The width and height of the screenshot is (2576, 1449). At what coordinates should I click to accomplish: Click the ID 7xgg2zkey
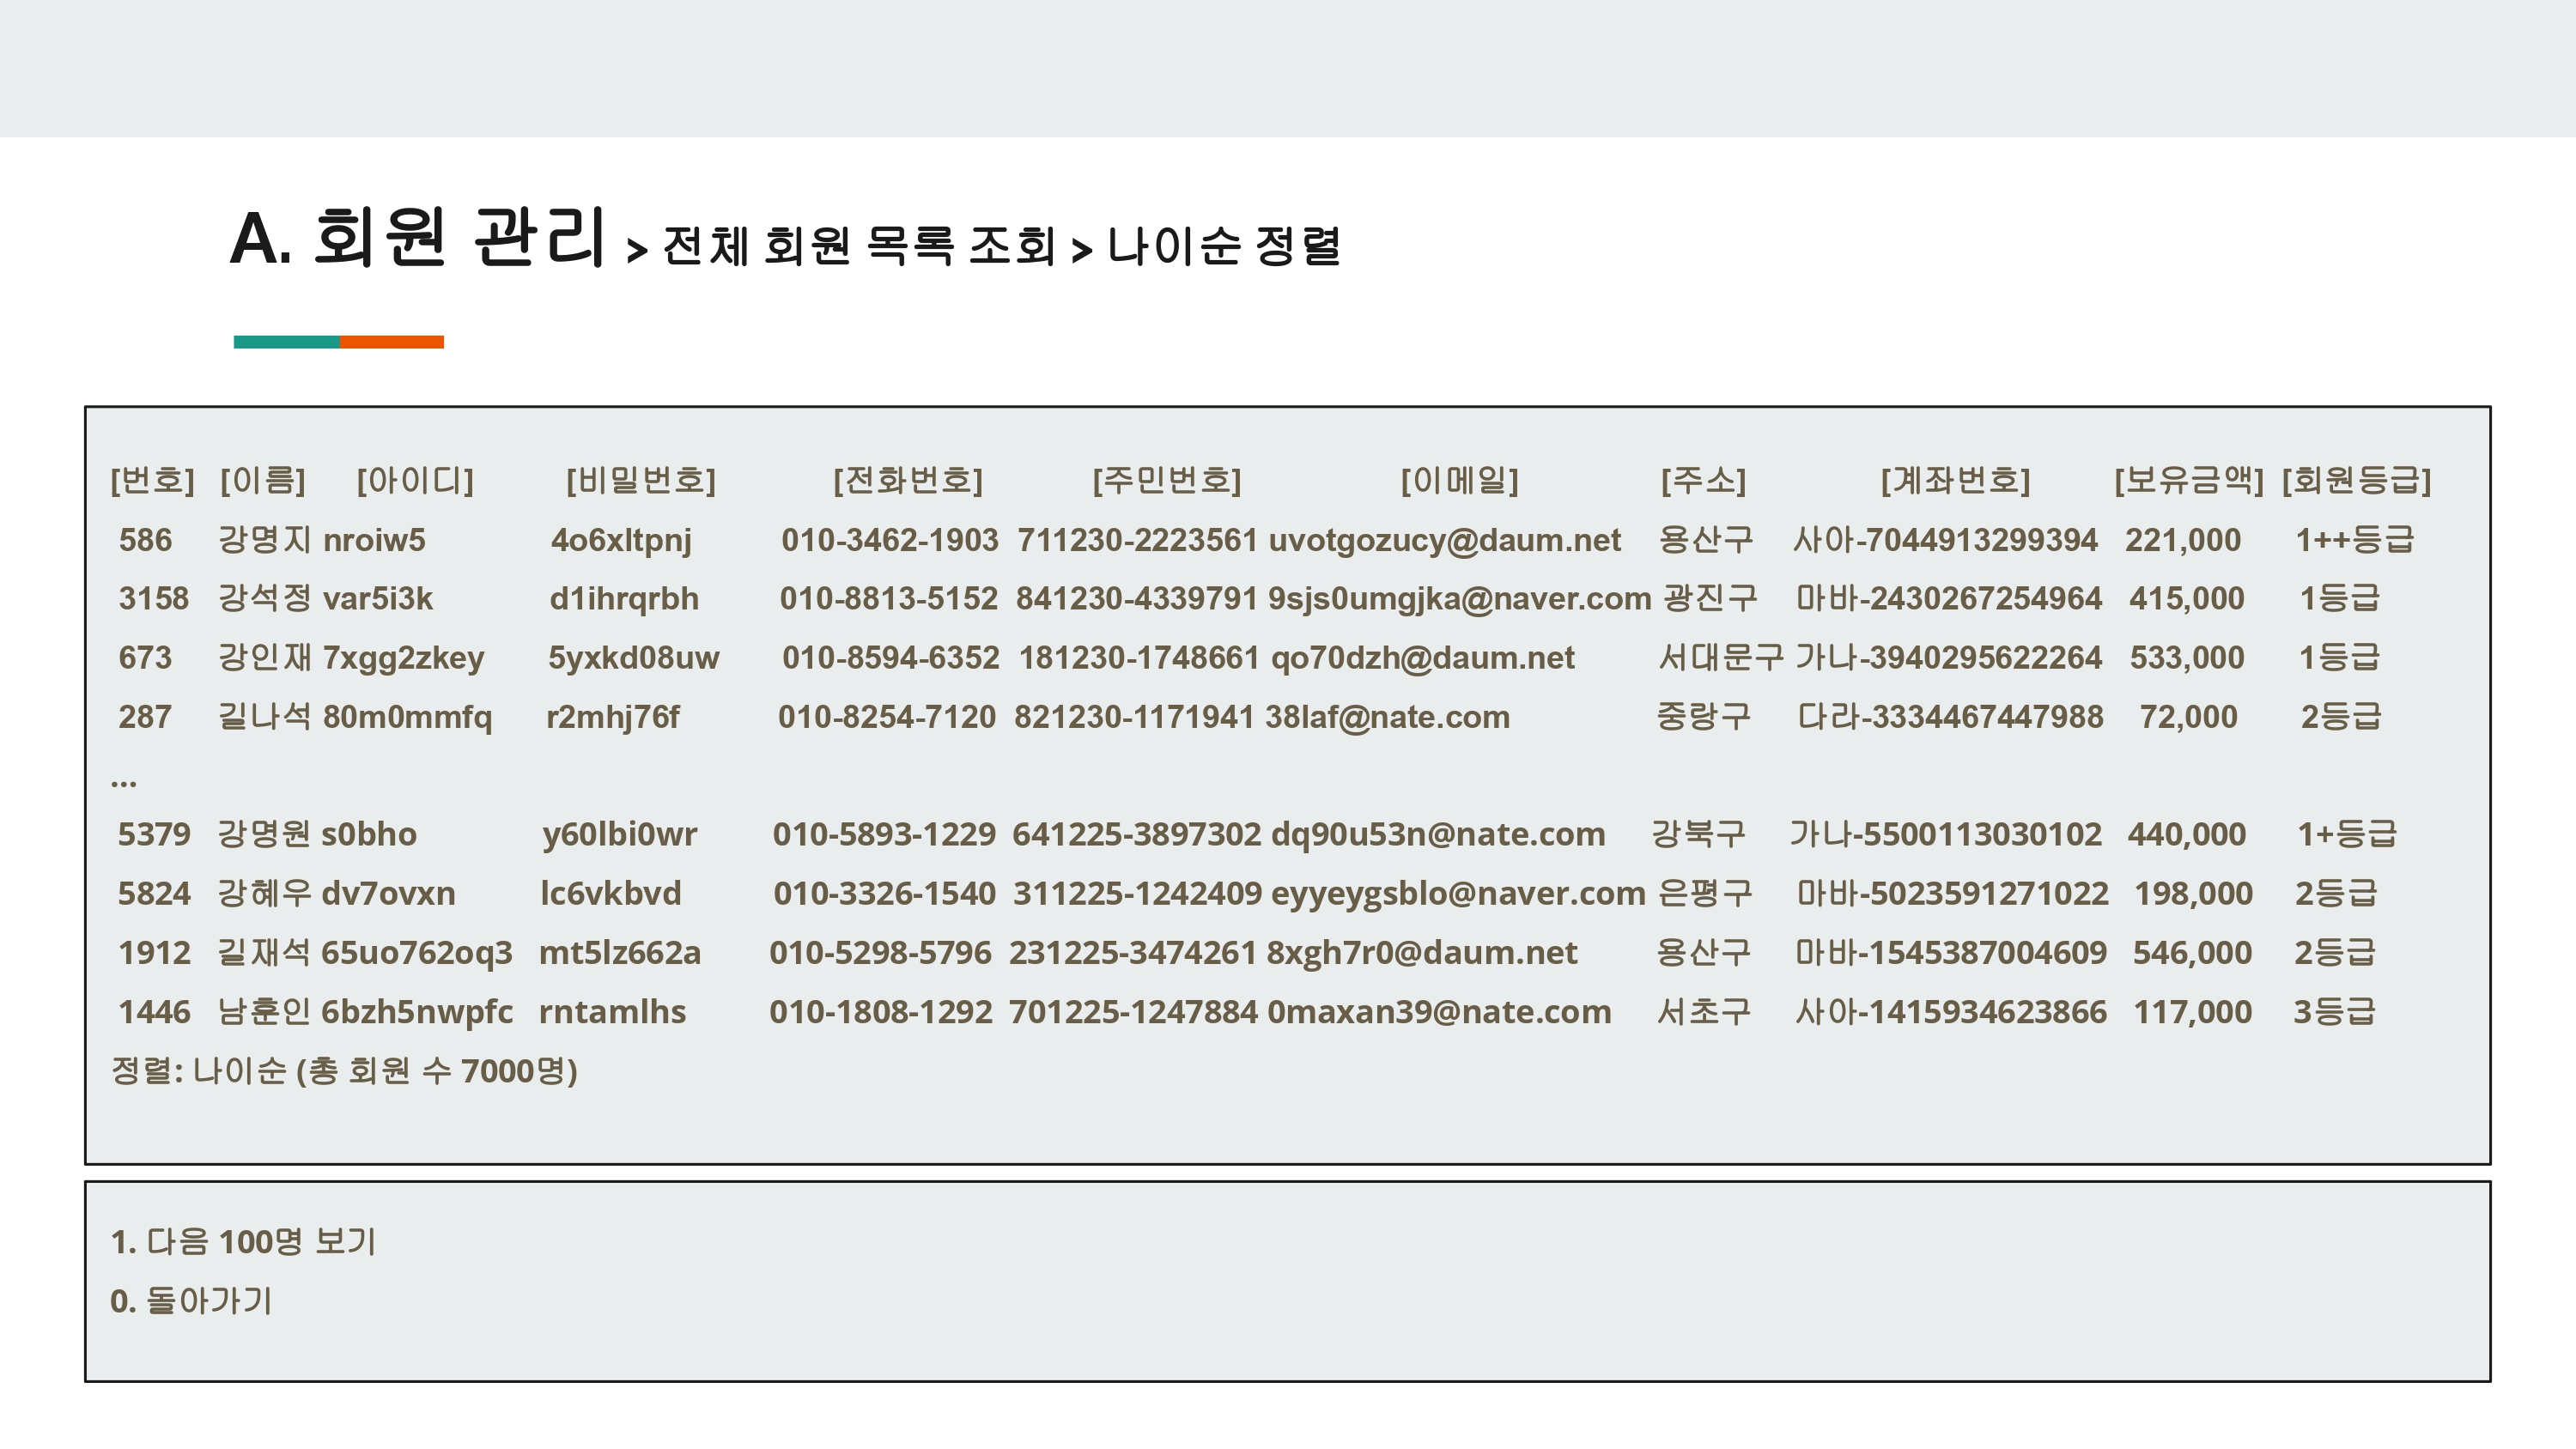tap(403, 658)
